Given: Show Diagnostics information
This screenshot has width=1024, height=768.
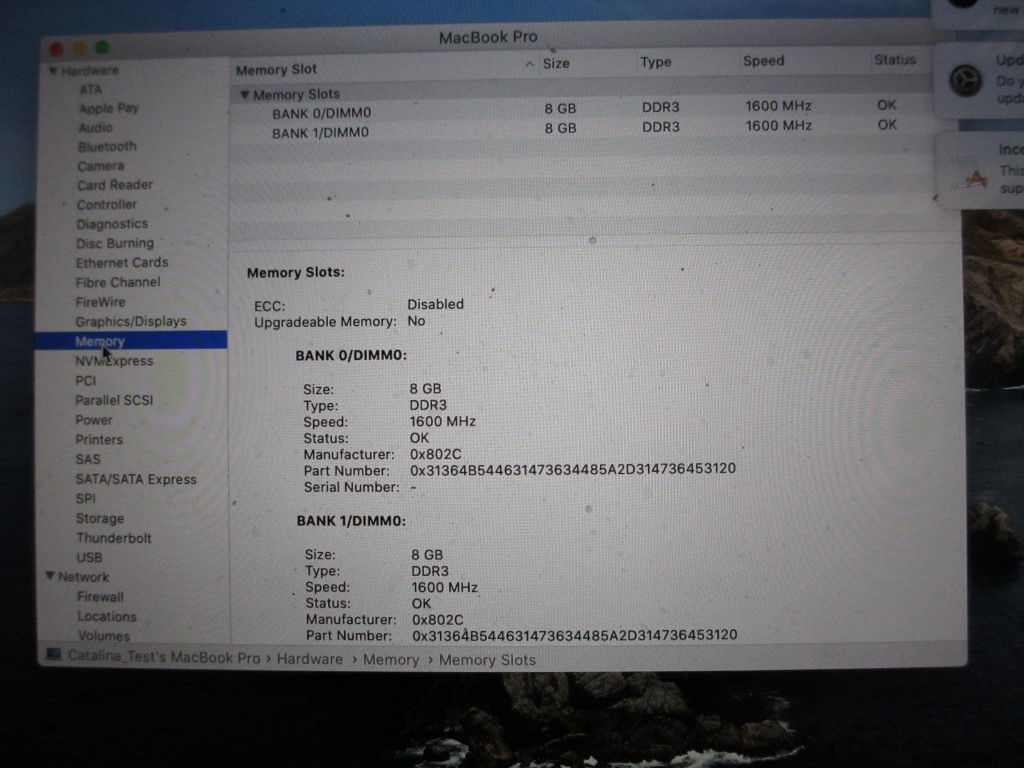Looking at the screenshot, I should click(x=112, y=224).
